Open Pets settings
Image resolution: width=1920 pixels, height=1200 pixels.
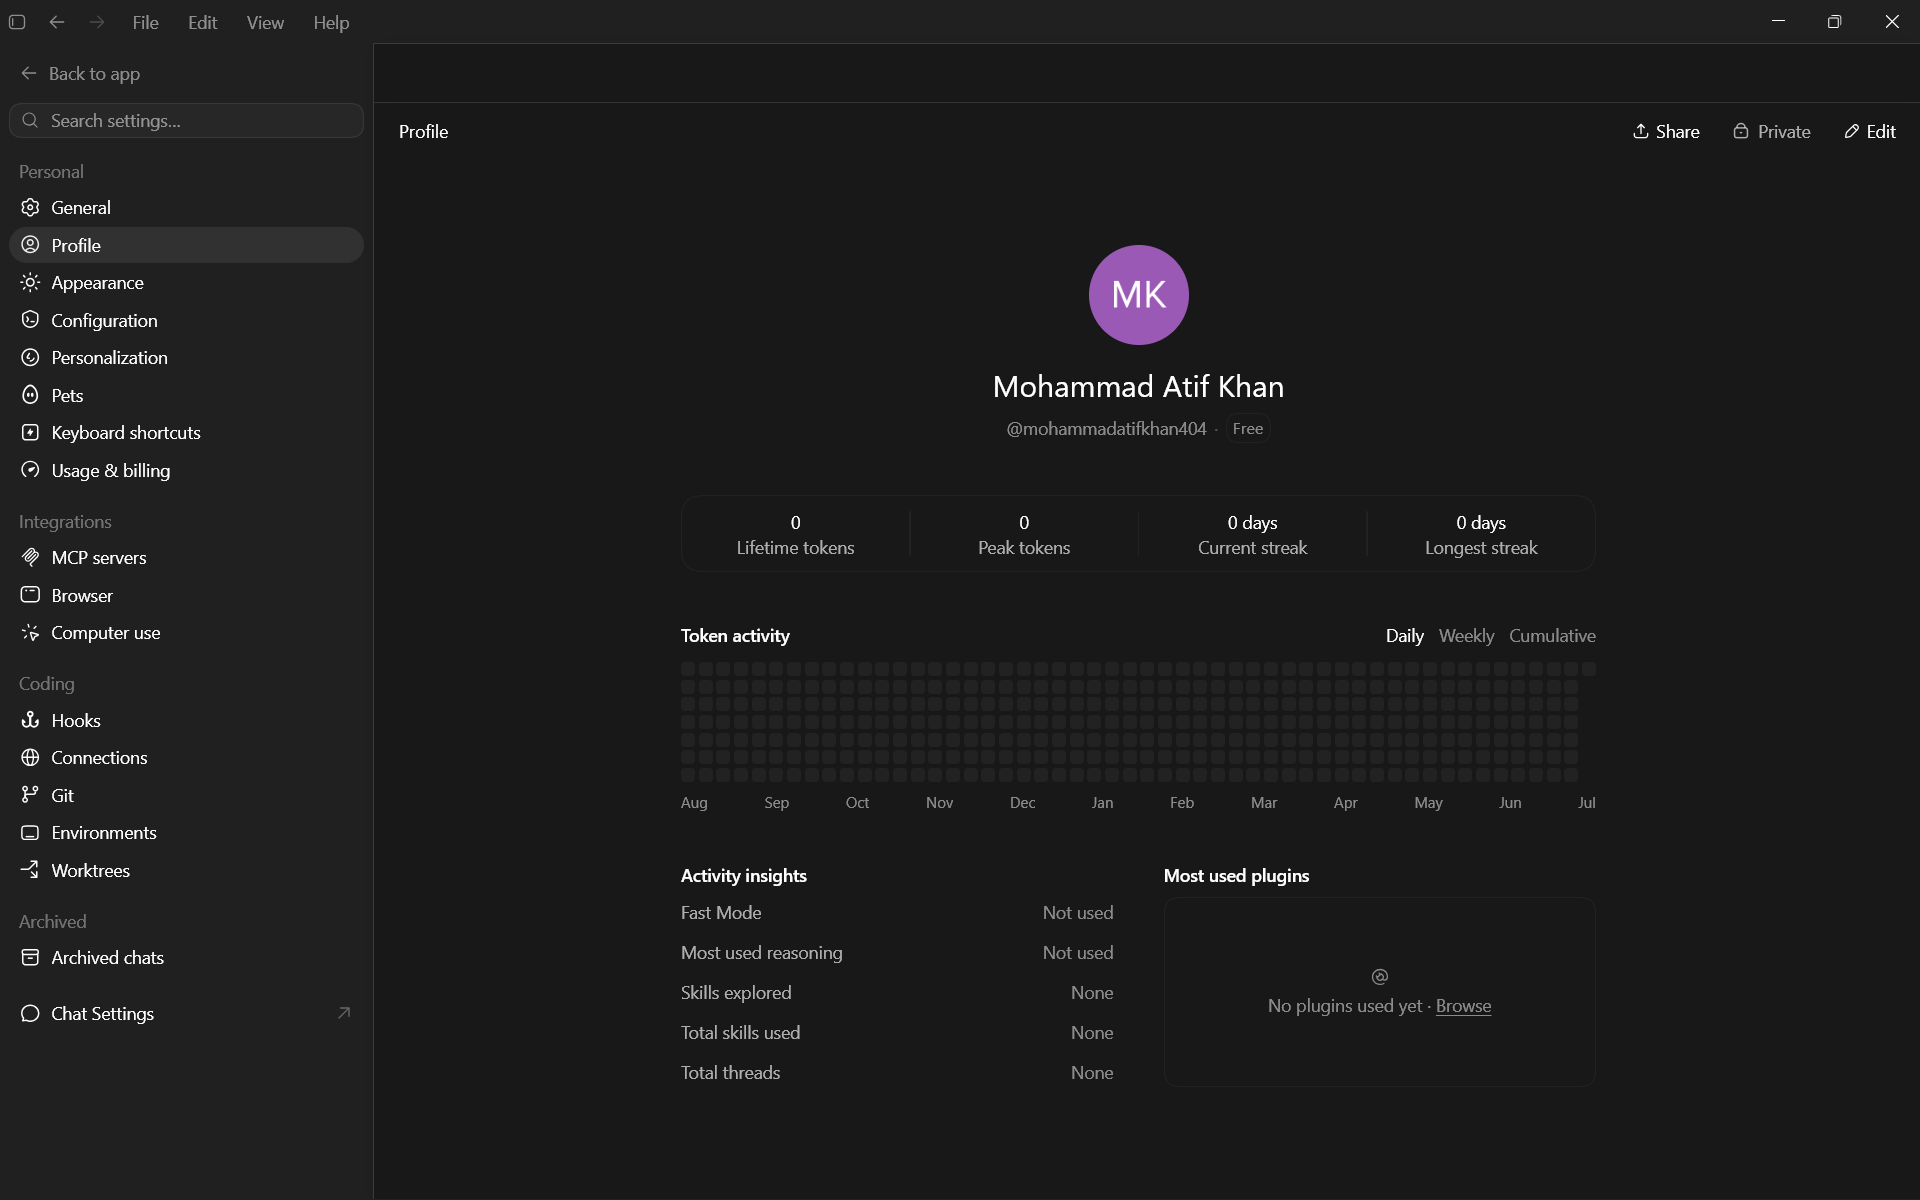point(186,395)
